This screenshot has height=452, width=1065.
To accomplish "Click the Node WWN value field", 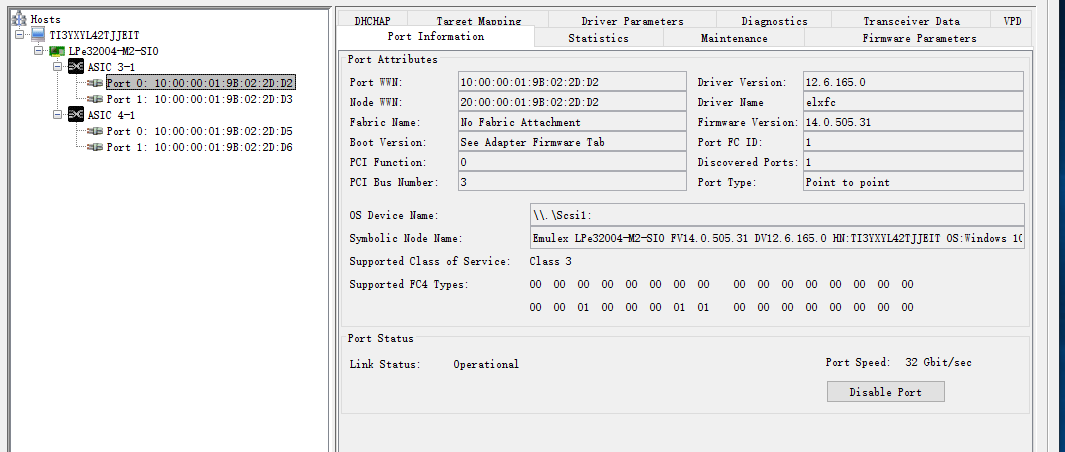I will click(x=572, y=102).
